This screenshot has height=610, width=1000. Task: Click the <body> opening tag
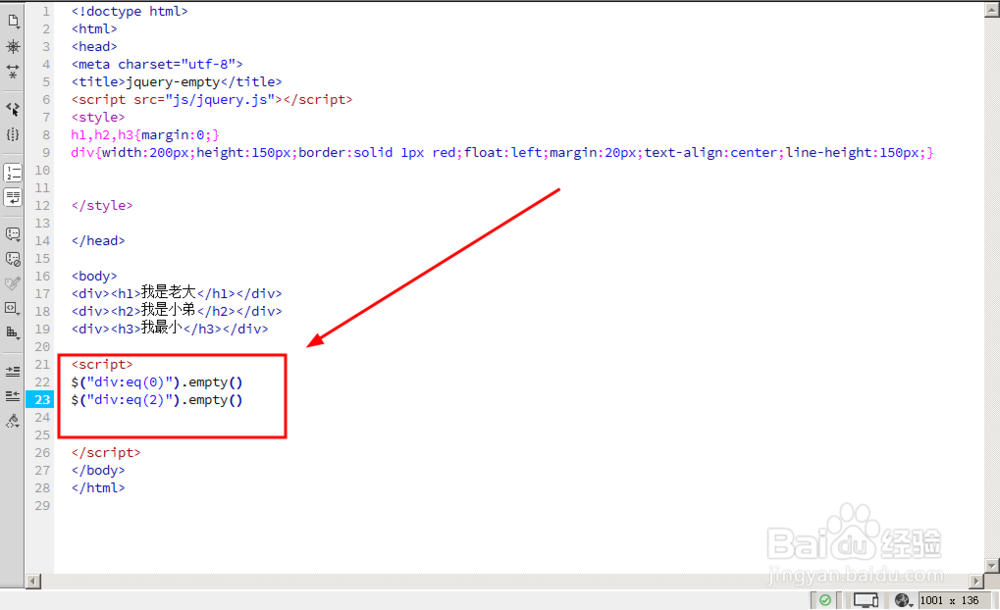94,276
